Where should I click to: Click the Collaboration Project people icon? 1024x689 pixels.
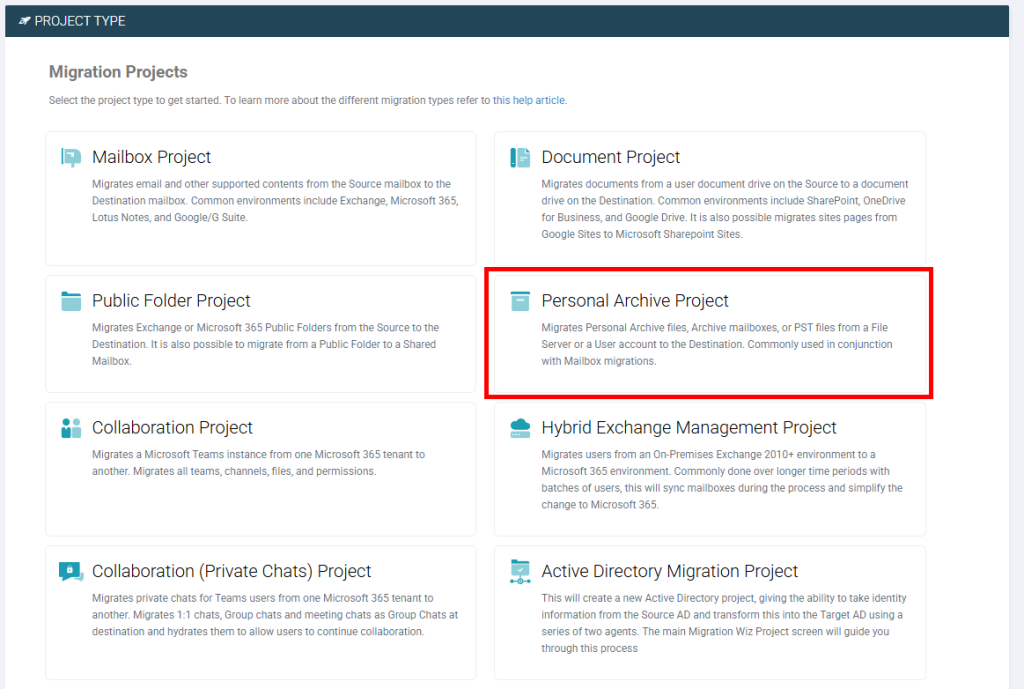coord(71,428)
